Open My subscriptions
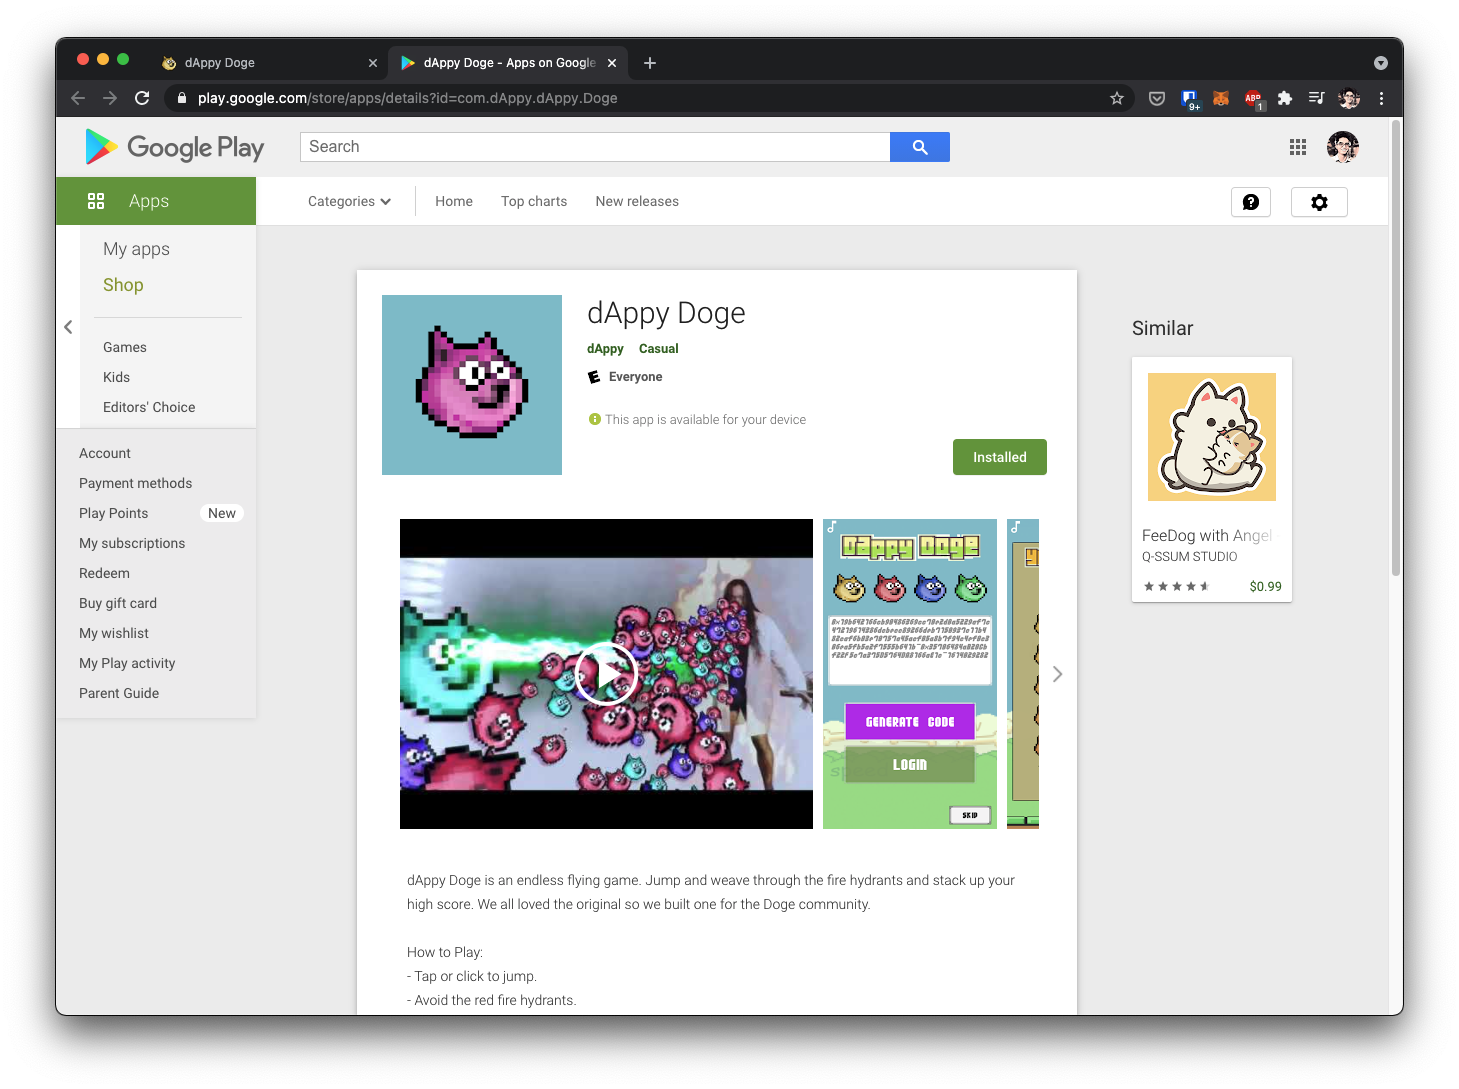Viewport: 1459px width, 1089px height. pos(132,543)
